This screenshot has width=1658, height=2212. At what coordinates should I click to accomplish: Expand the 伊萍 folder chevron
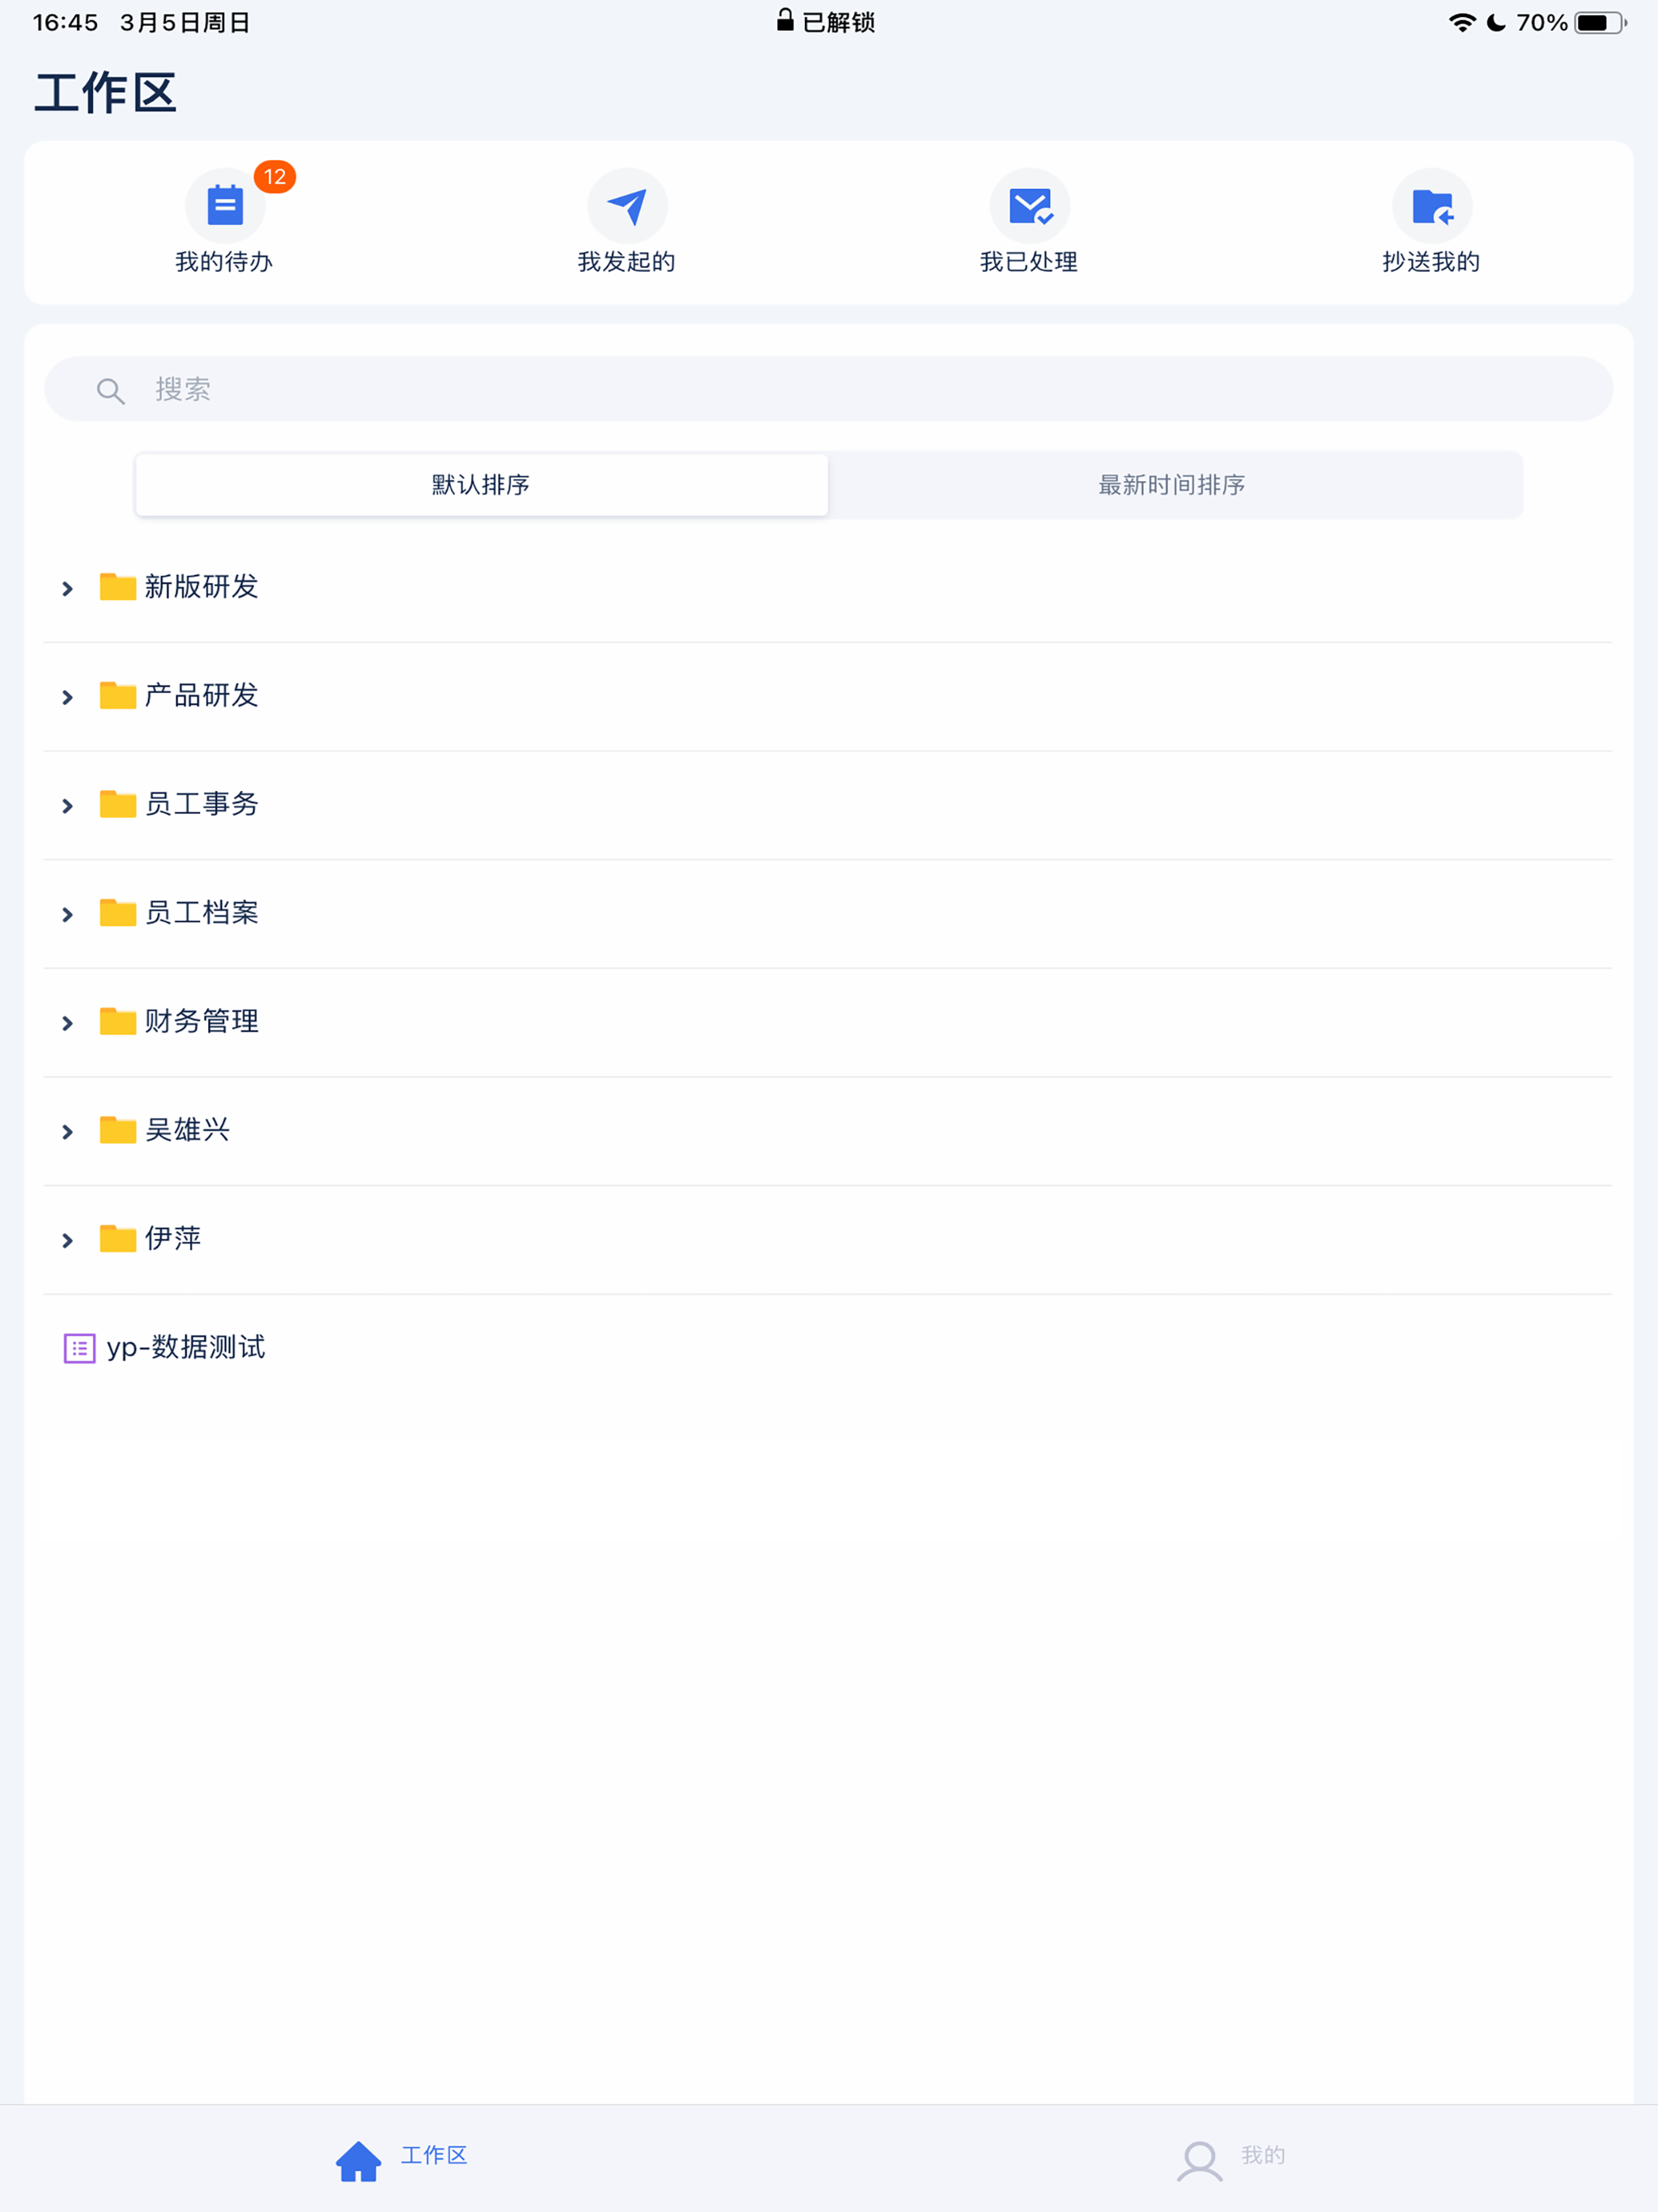pyautogui.click(x=67, y=1240)
